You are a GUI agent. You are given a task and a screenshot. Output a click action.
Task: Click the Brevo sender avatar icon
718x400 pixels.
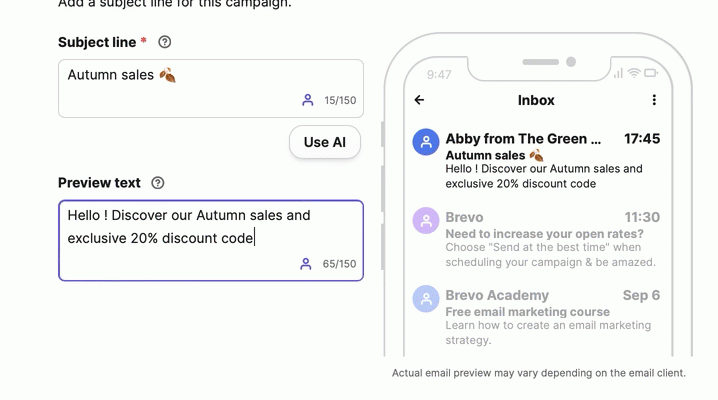(x=426, y=221)
